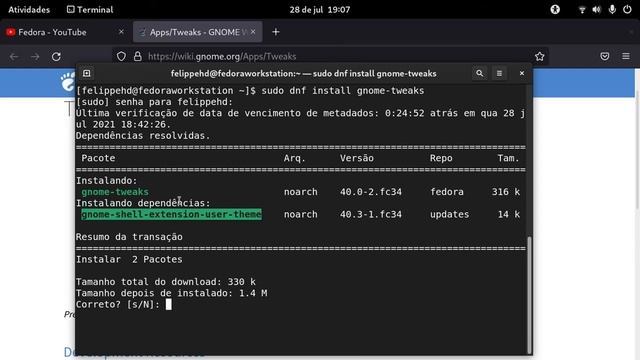Click 'Instalar 2 Pacotes' line
The height and width of the screenshot is (360, 640).
129,260
